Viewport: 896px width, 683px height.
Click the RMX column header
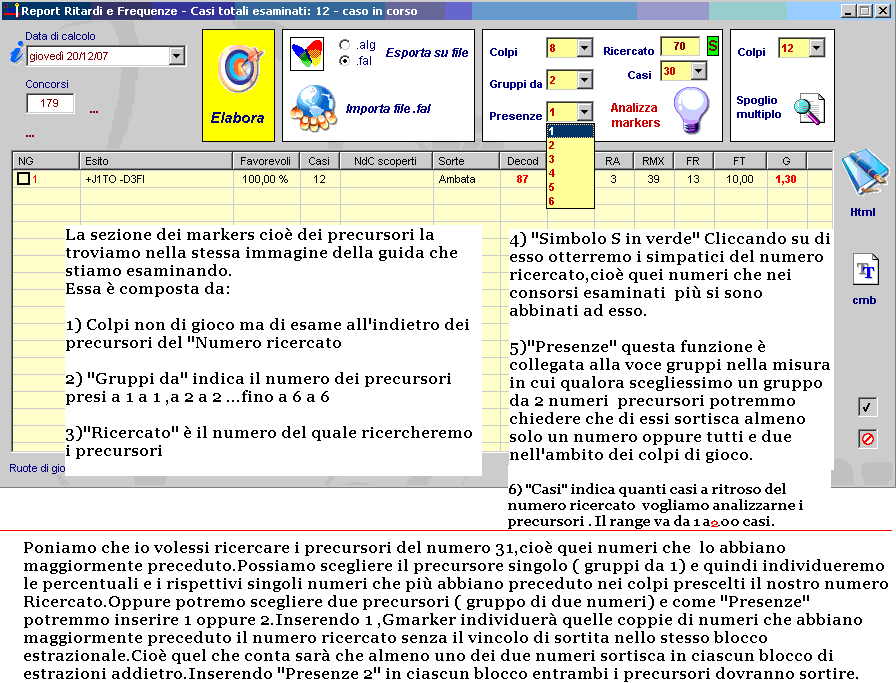(653, 161)
